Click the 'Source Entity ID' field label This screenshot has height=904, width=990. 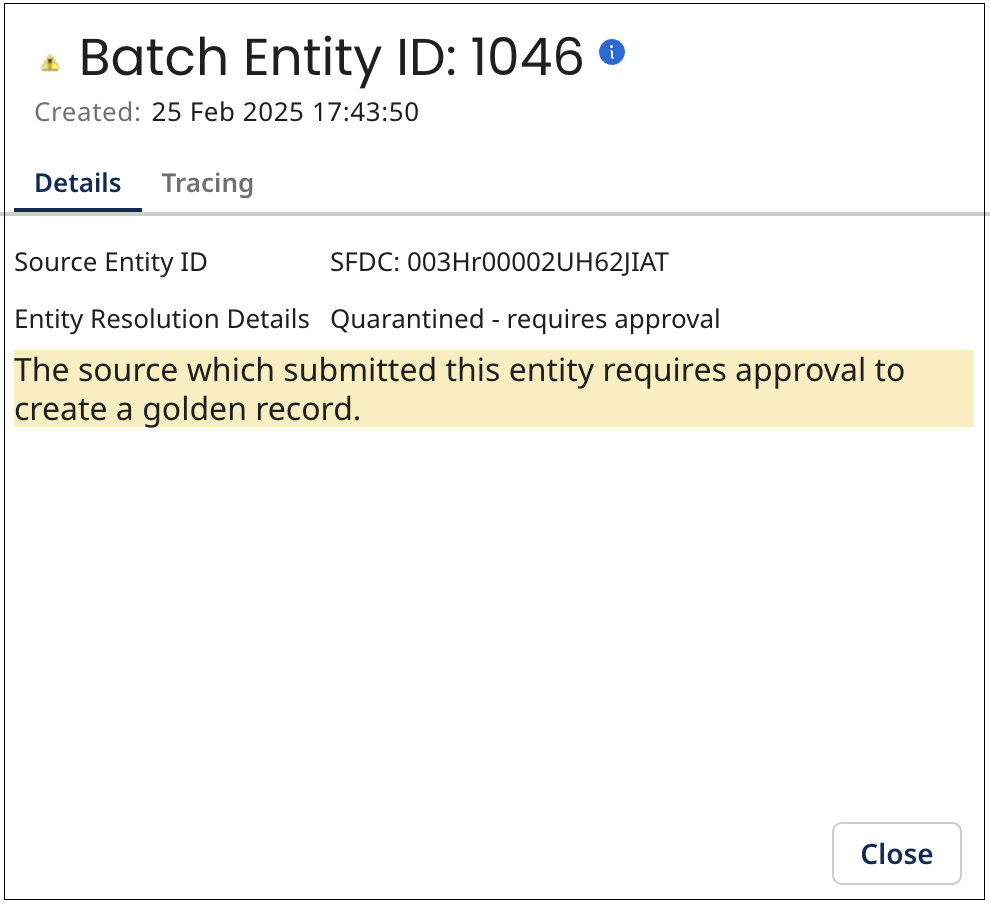tap(110, 261)
